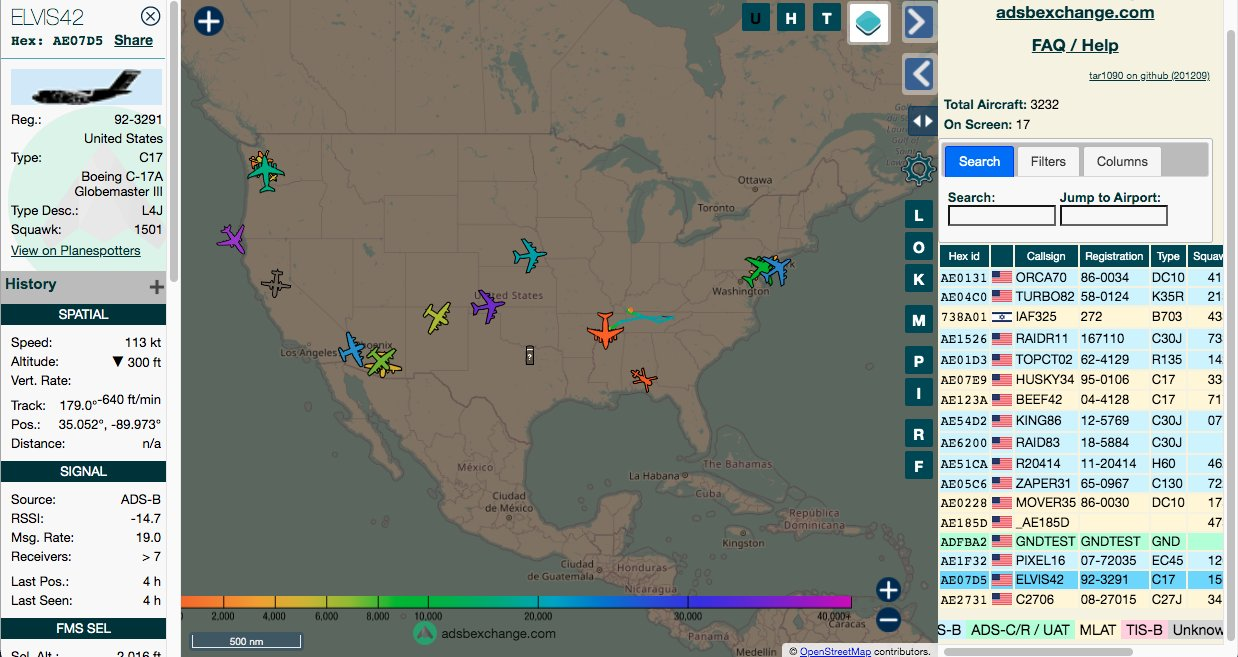This screenshot has width=1238, height=657.
Task: Toggle the U map button
Action: click(x=755, y=17)
